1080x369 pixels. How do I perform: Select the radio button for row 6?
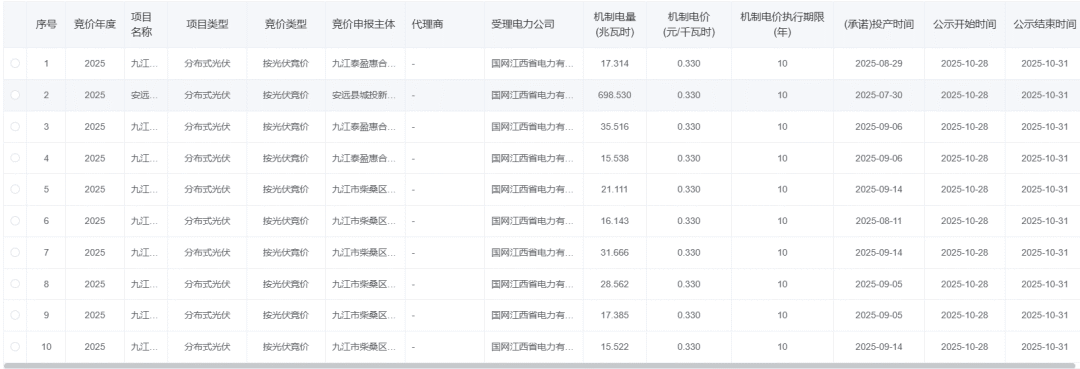[x=15, y=221]
